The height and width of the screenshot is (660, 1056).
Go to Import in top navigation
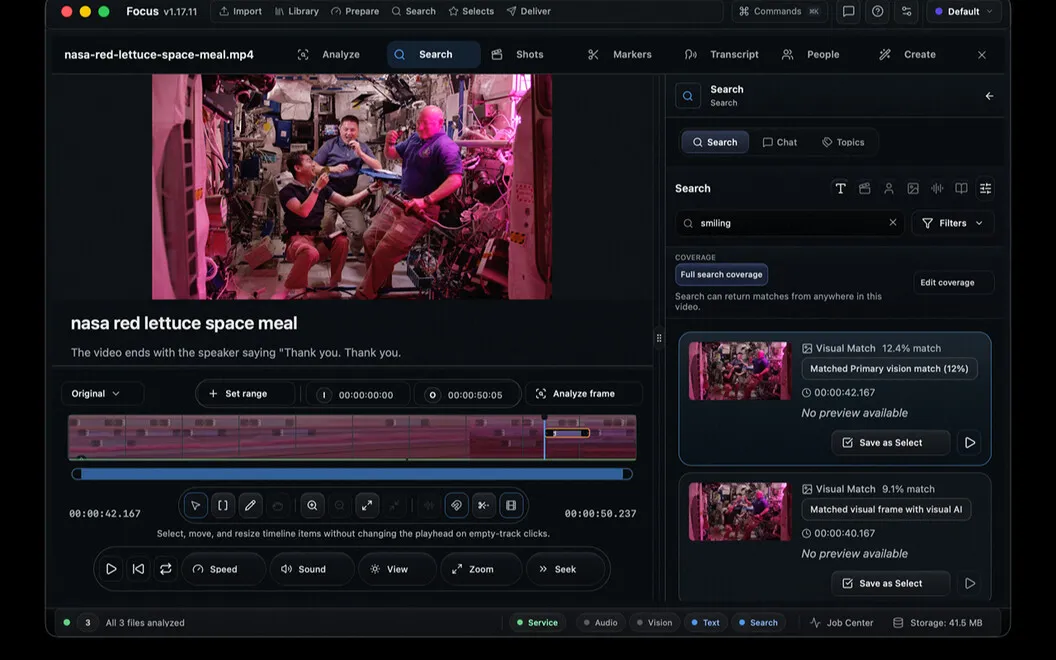point(240,11)
